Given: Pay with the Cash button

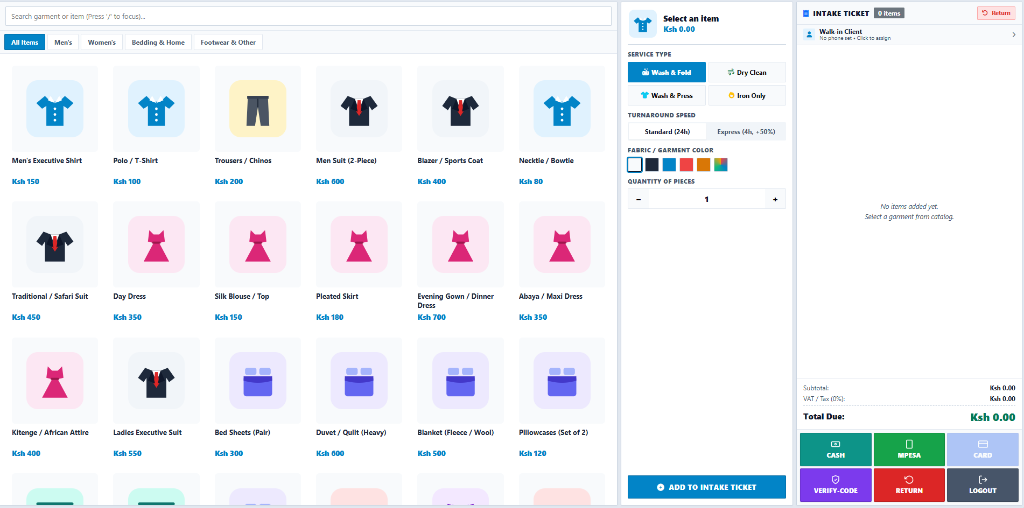Looking at the screenshot, I should [x=836, y=449].
